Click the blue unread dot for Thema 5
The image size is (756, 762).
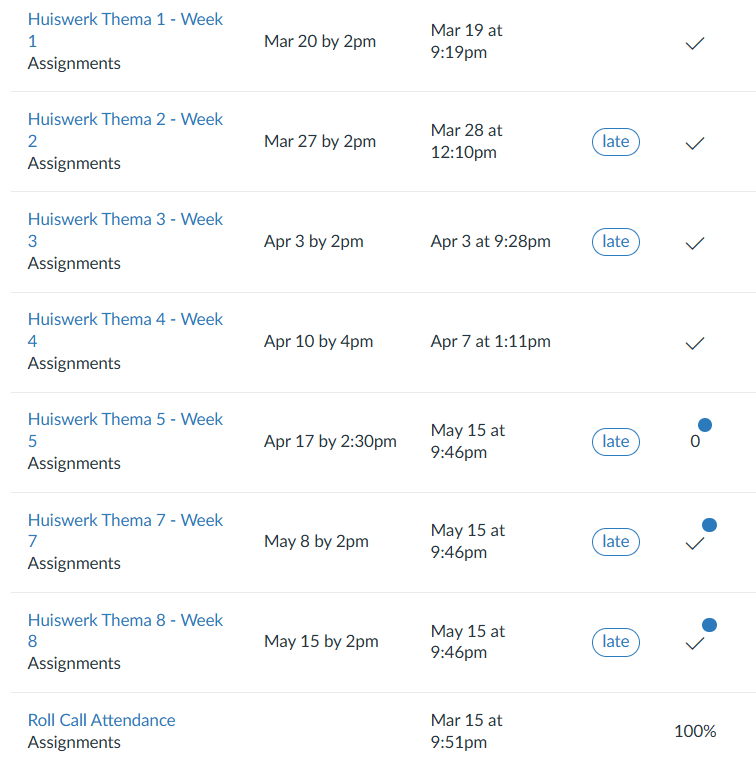(705, 425)
